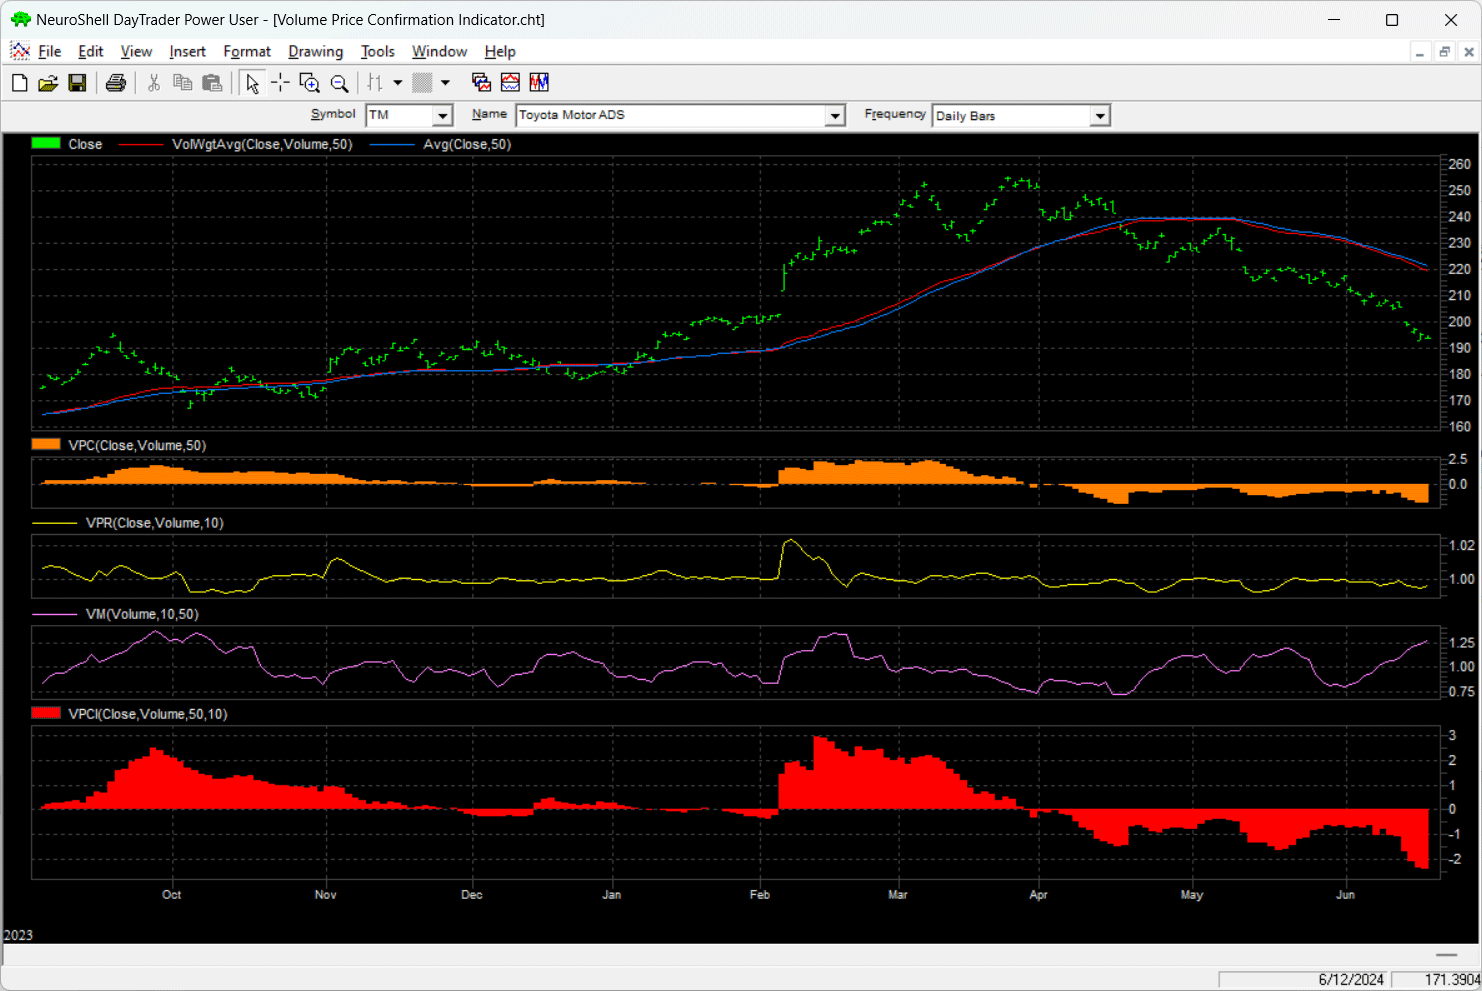Click the price bar style icon

pos(376,83)
